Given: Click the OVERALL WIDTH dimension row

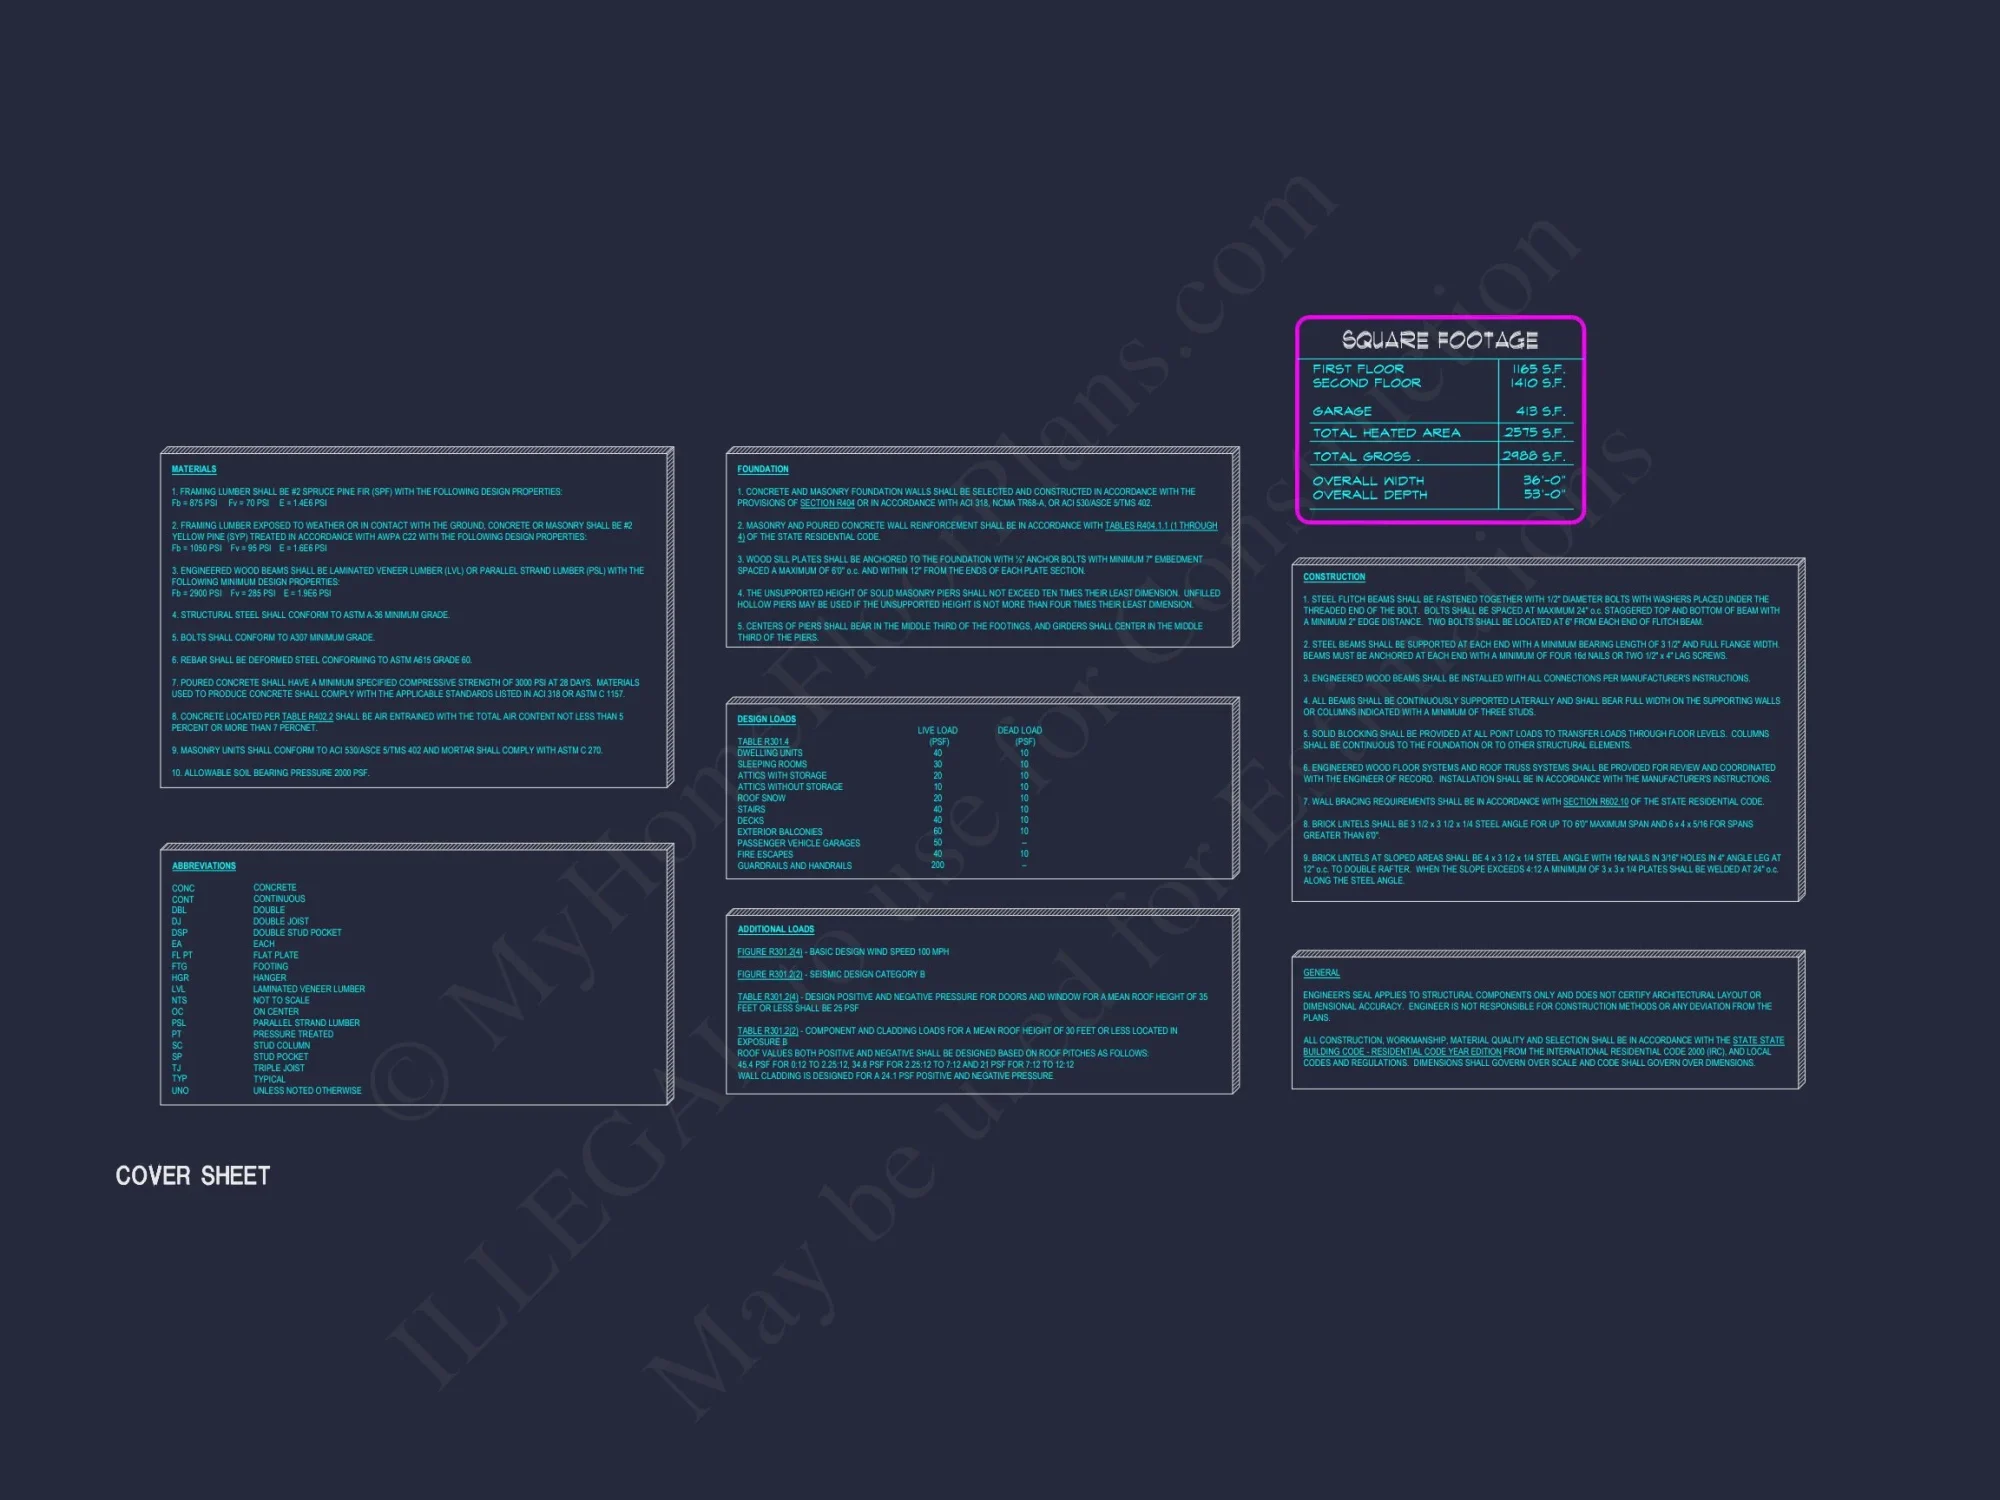Looking at the screenshot, I should 1368,481.
